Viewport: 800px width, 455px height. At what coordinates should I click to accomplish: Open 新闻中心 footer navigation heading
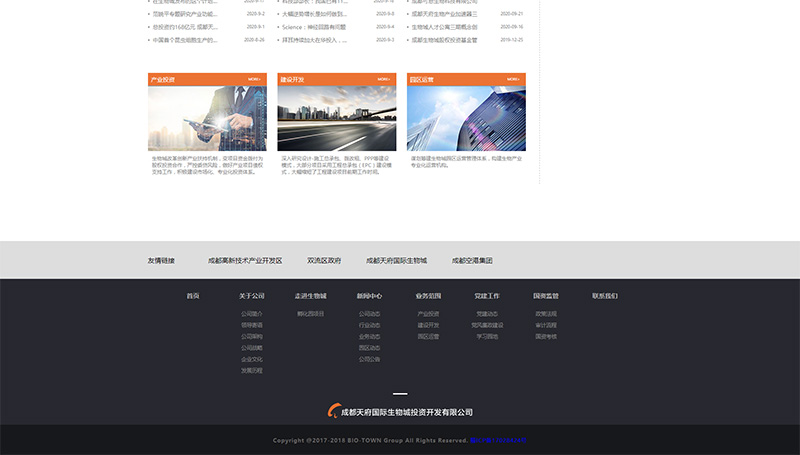(x=369, y=296)
